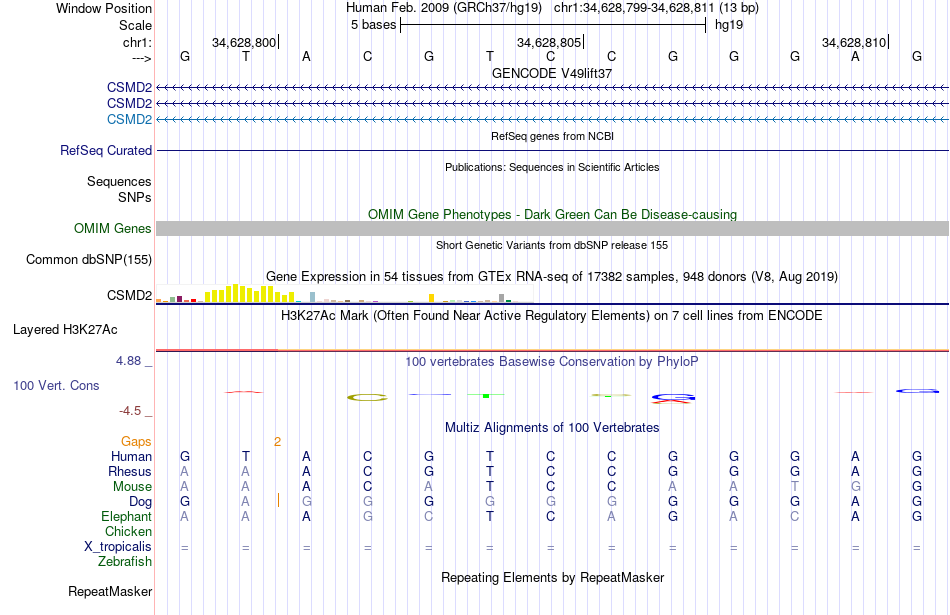Image resolution: width=950 pixels, height=615 pixels.
Task: Click the yellow GTEx expression bars
Action: pyautogui.click(x=249, y=293)
